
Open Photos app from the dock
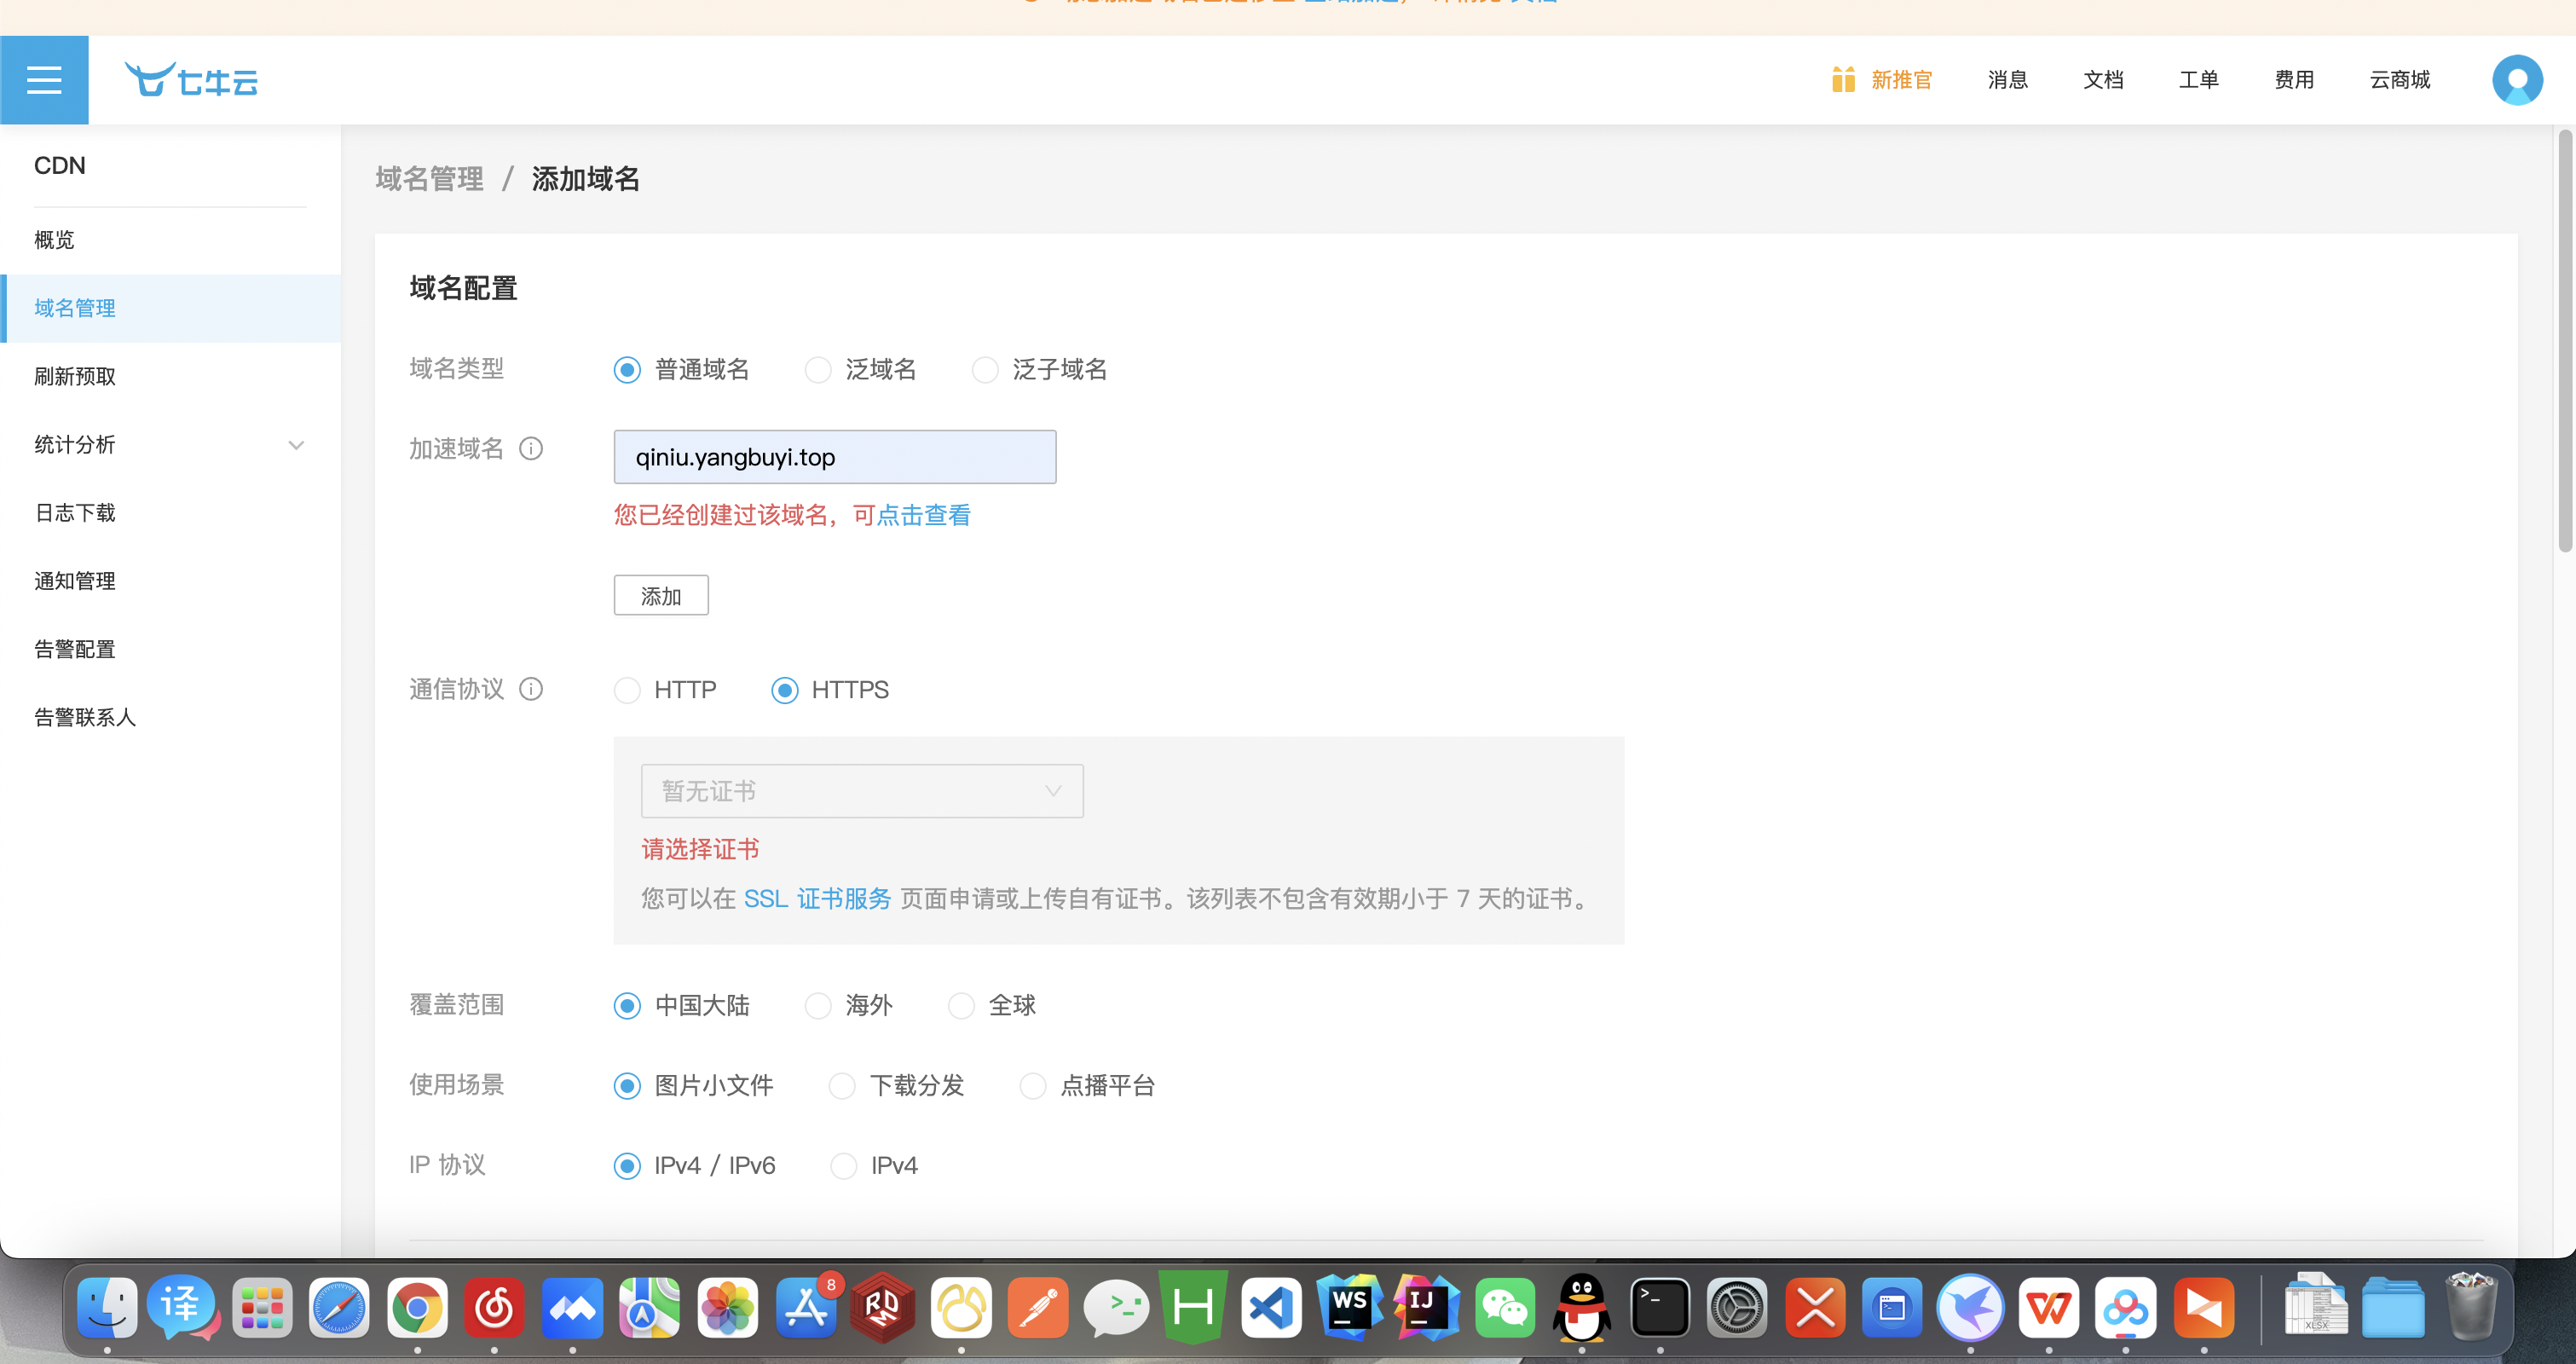727,1307
